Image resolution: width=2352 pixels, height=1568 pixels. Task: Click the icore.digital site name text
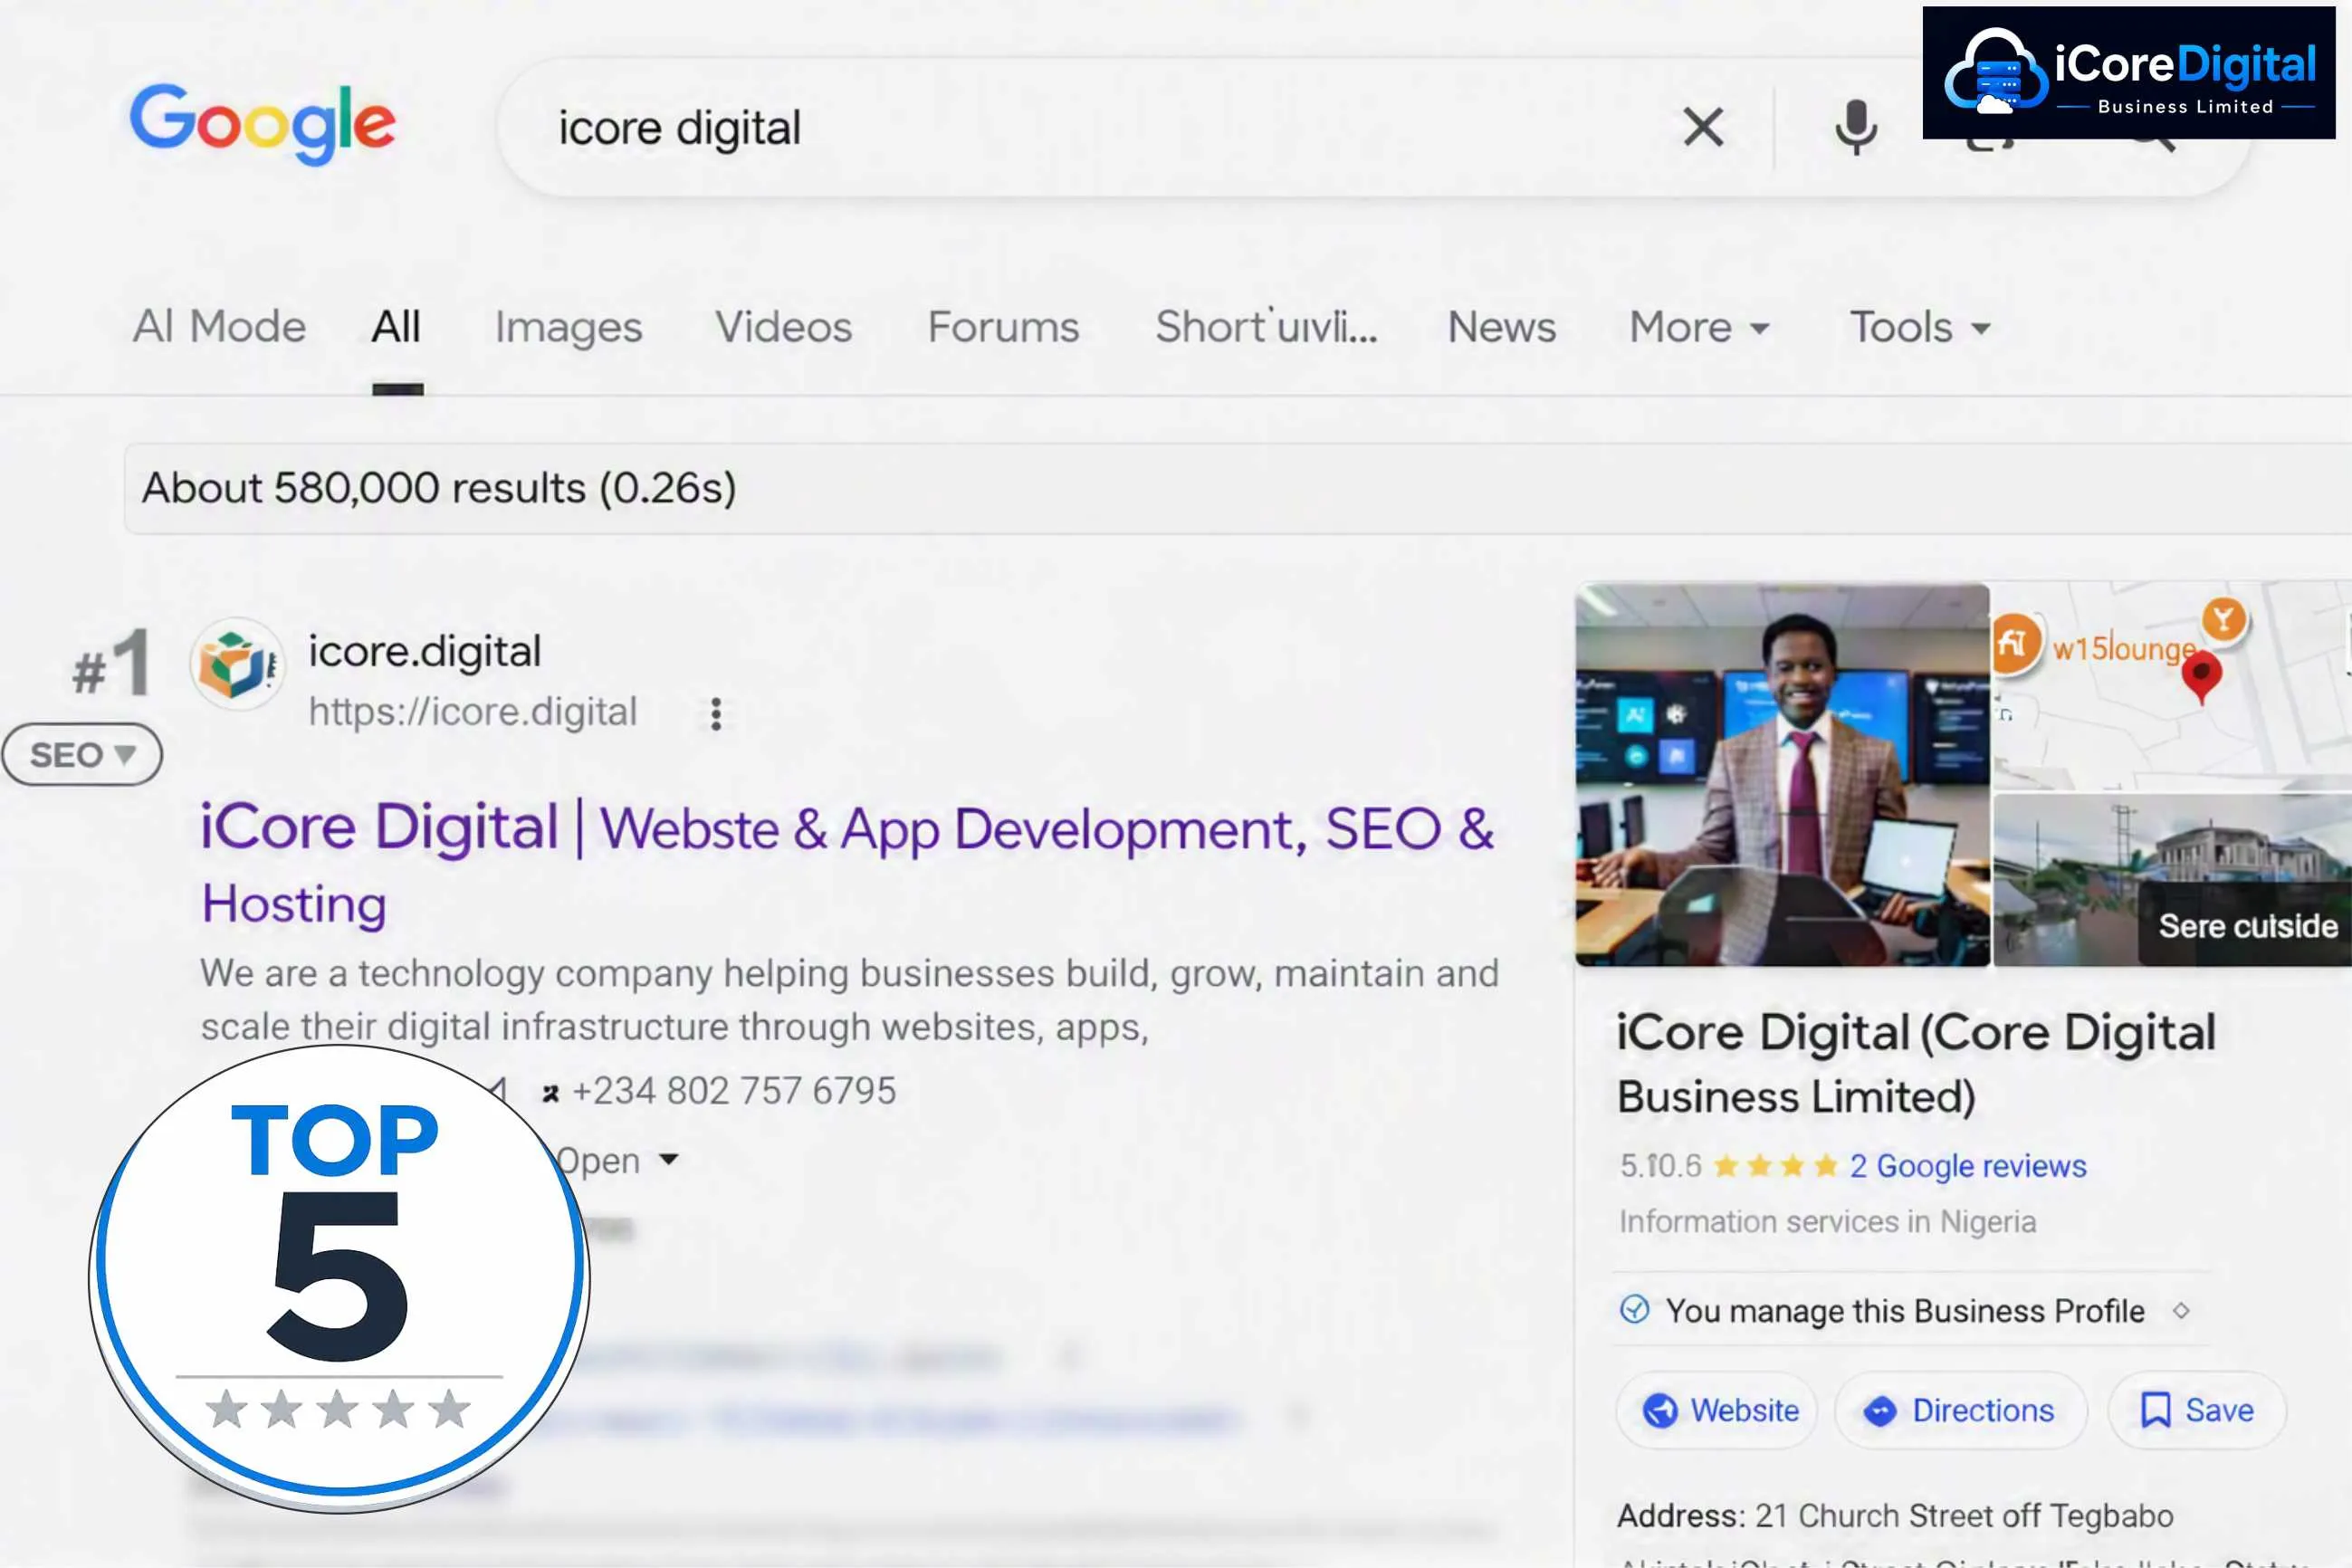tap(424, 652)
